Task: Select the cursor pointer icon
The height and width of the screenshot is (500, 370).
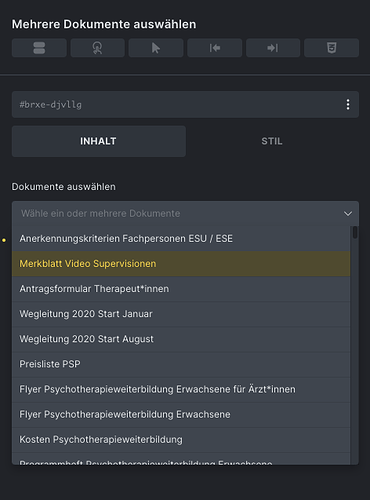Action: coord(156,48)
